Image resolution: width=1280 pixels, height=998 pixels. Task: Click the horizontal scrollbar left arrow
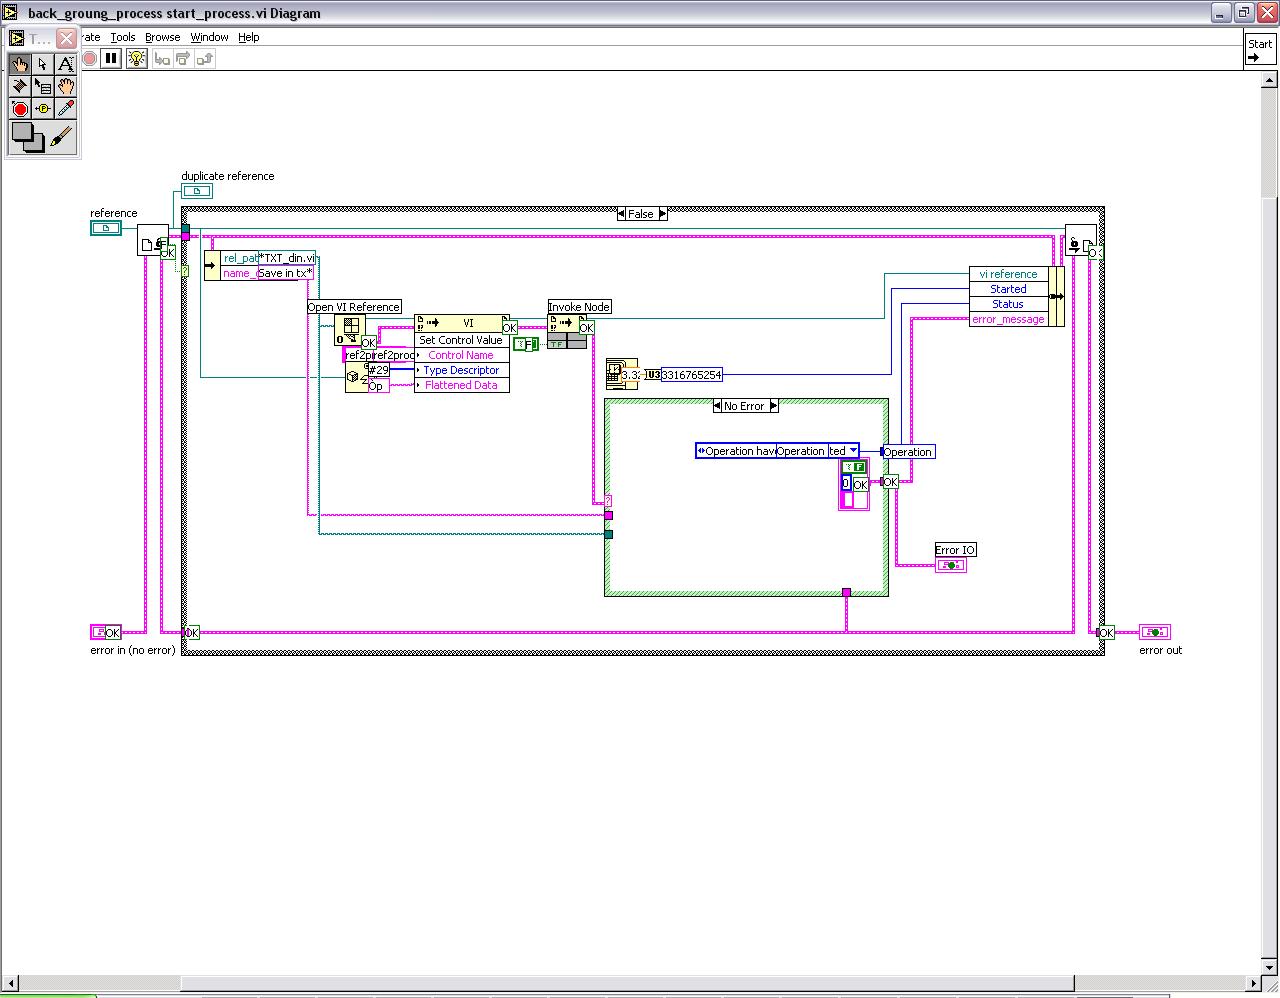(10, 984)
